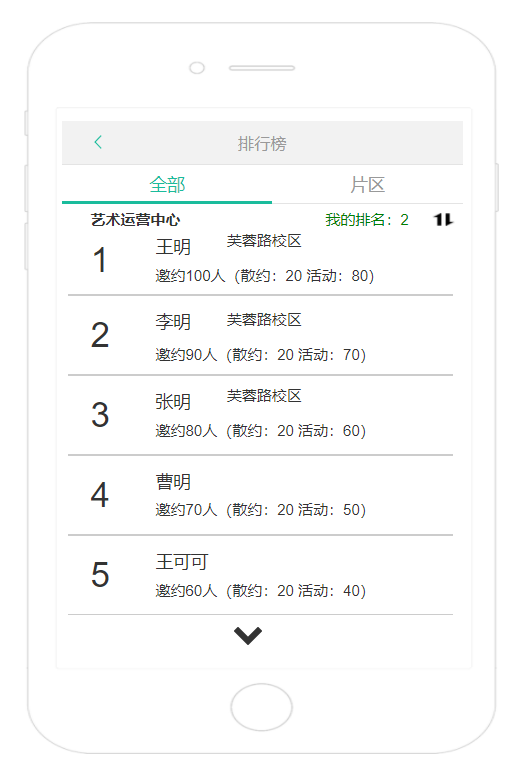Click 芙蓉路校区 next to 李明

point(264,320)
